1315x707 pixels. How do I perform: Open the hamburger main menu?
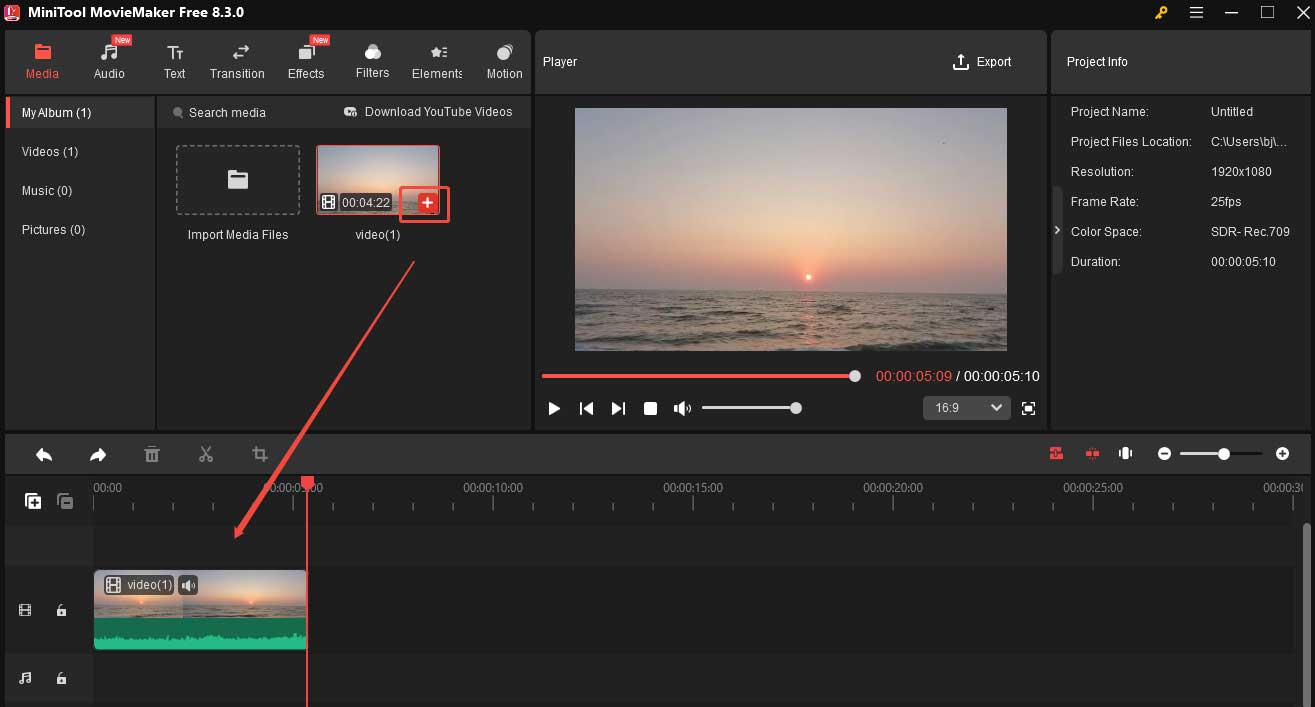tap(1197, 12)
